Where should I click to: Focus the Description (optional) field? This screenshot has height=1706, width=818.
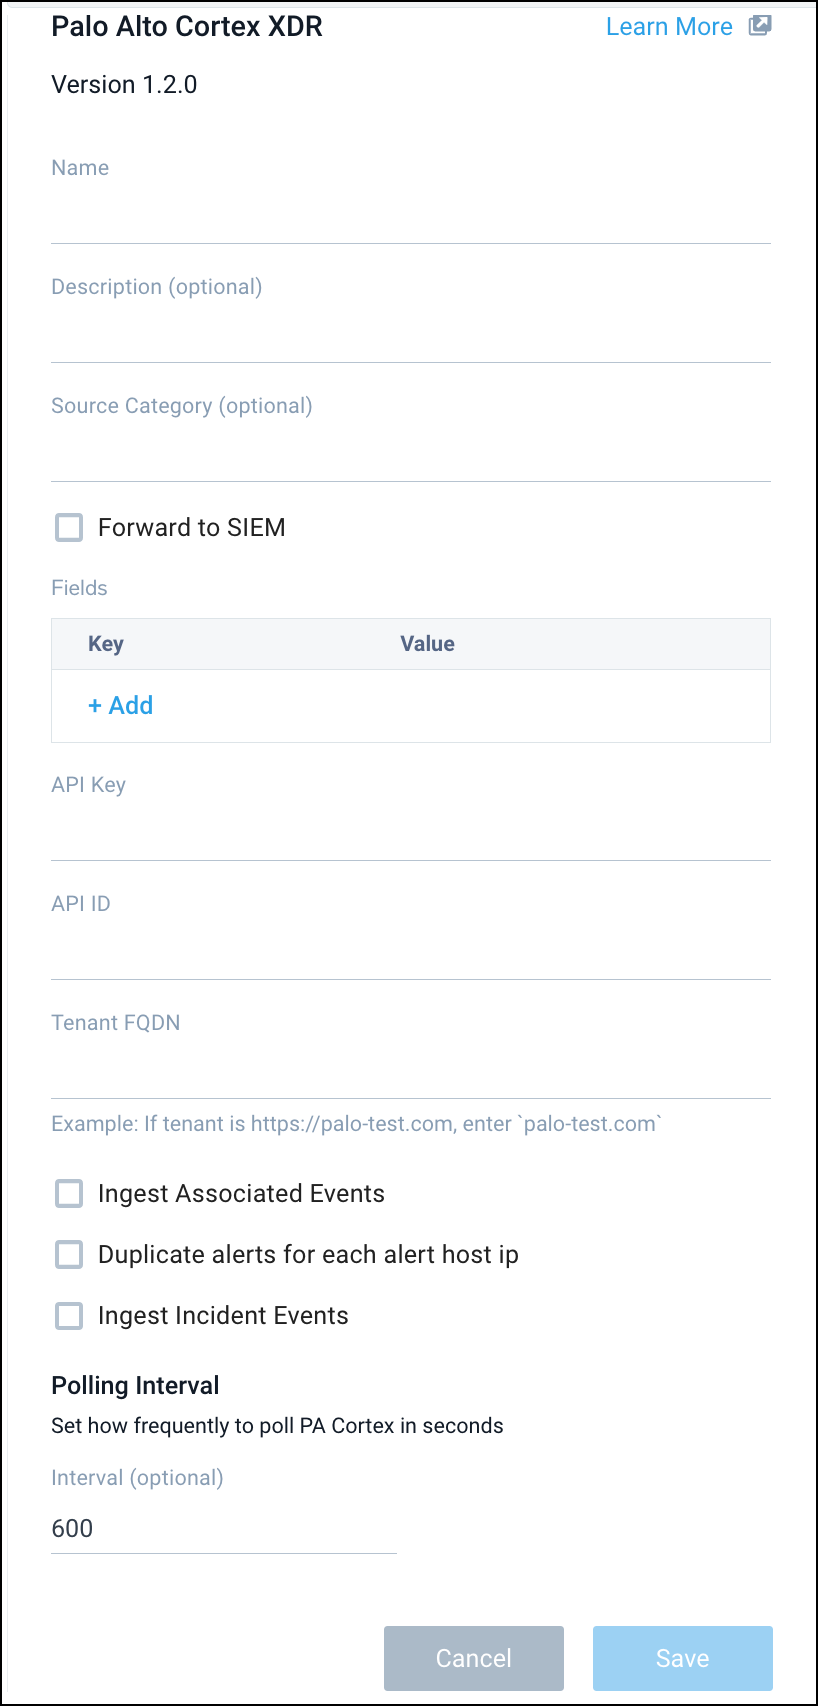click(x=410, y=338)
